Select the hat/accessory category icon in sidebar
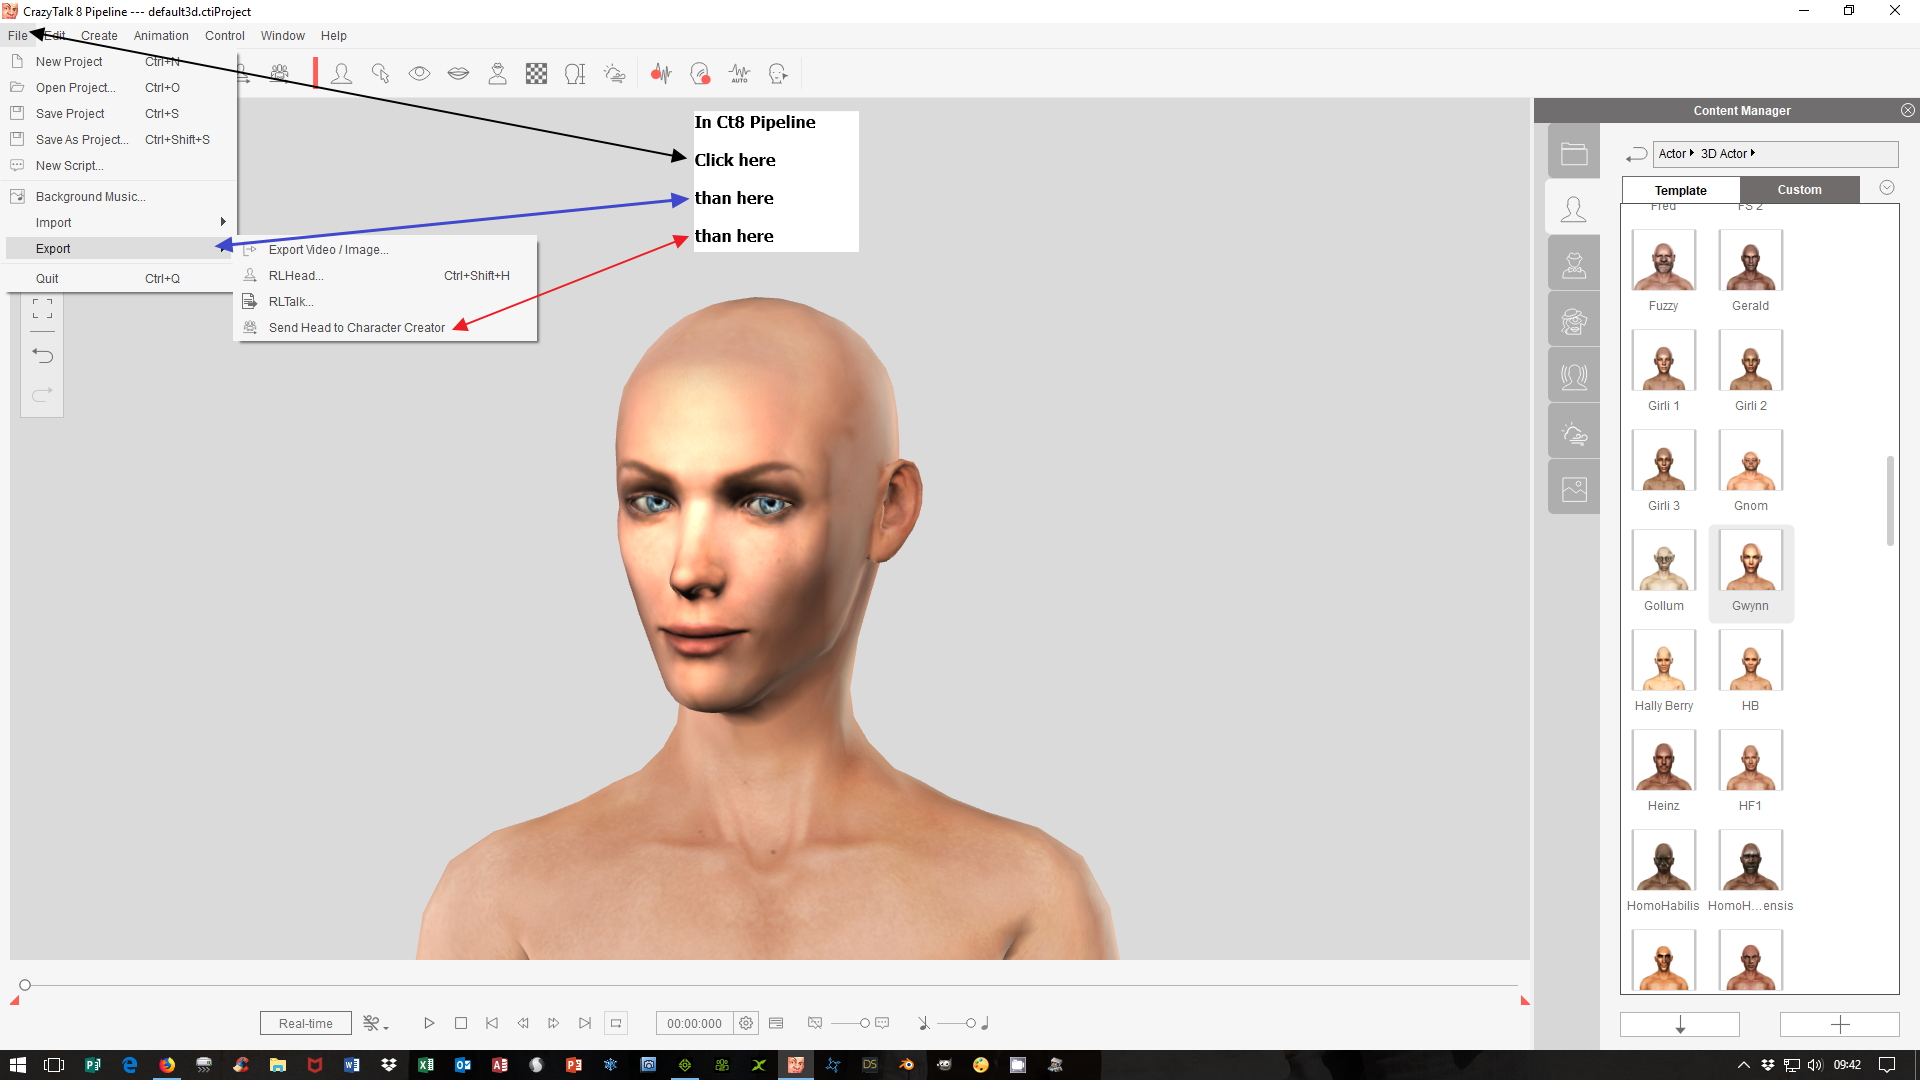This screenshot has height=1080, width=1920. pos(1574,265)
